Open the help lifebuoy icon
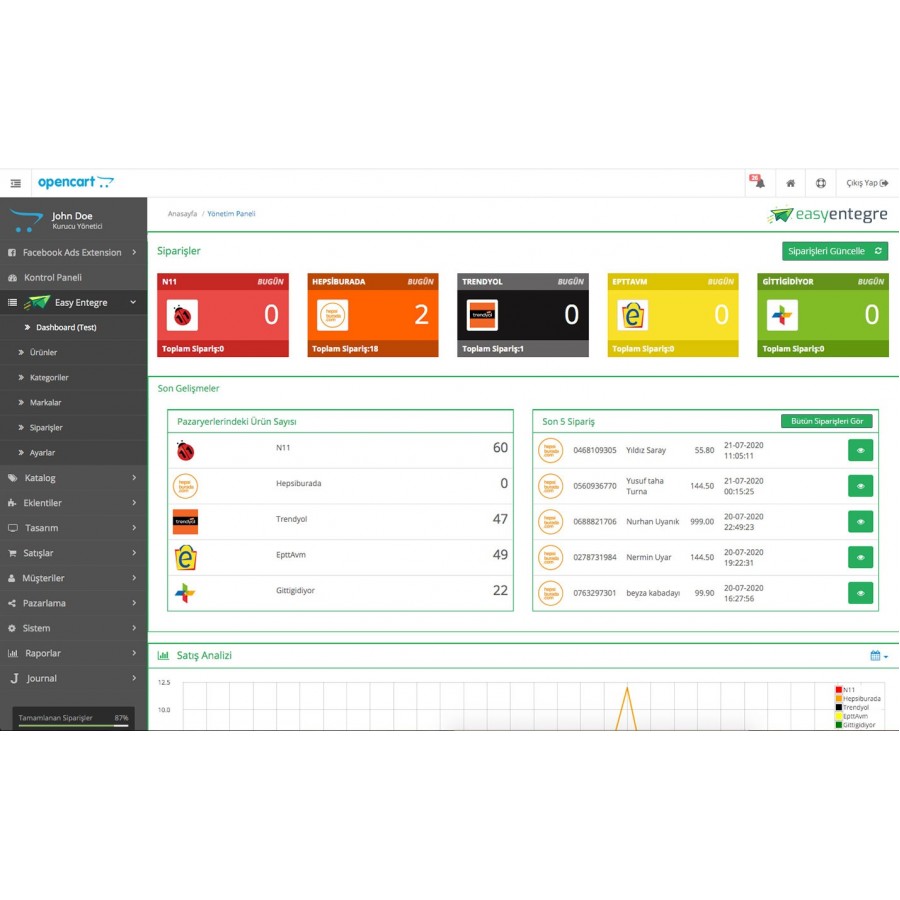This screenshot has width=900, height=900. (x=821, y=183)
